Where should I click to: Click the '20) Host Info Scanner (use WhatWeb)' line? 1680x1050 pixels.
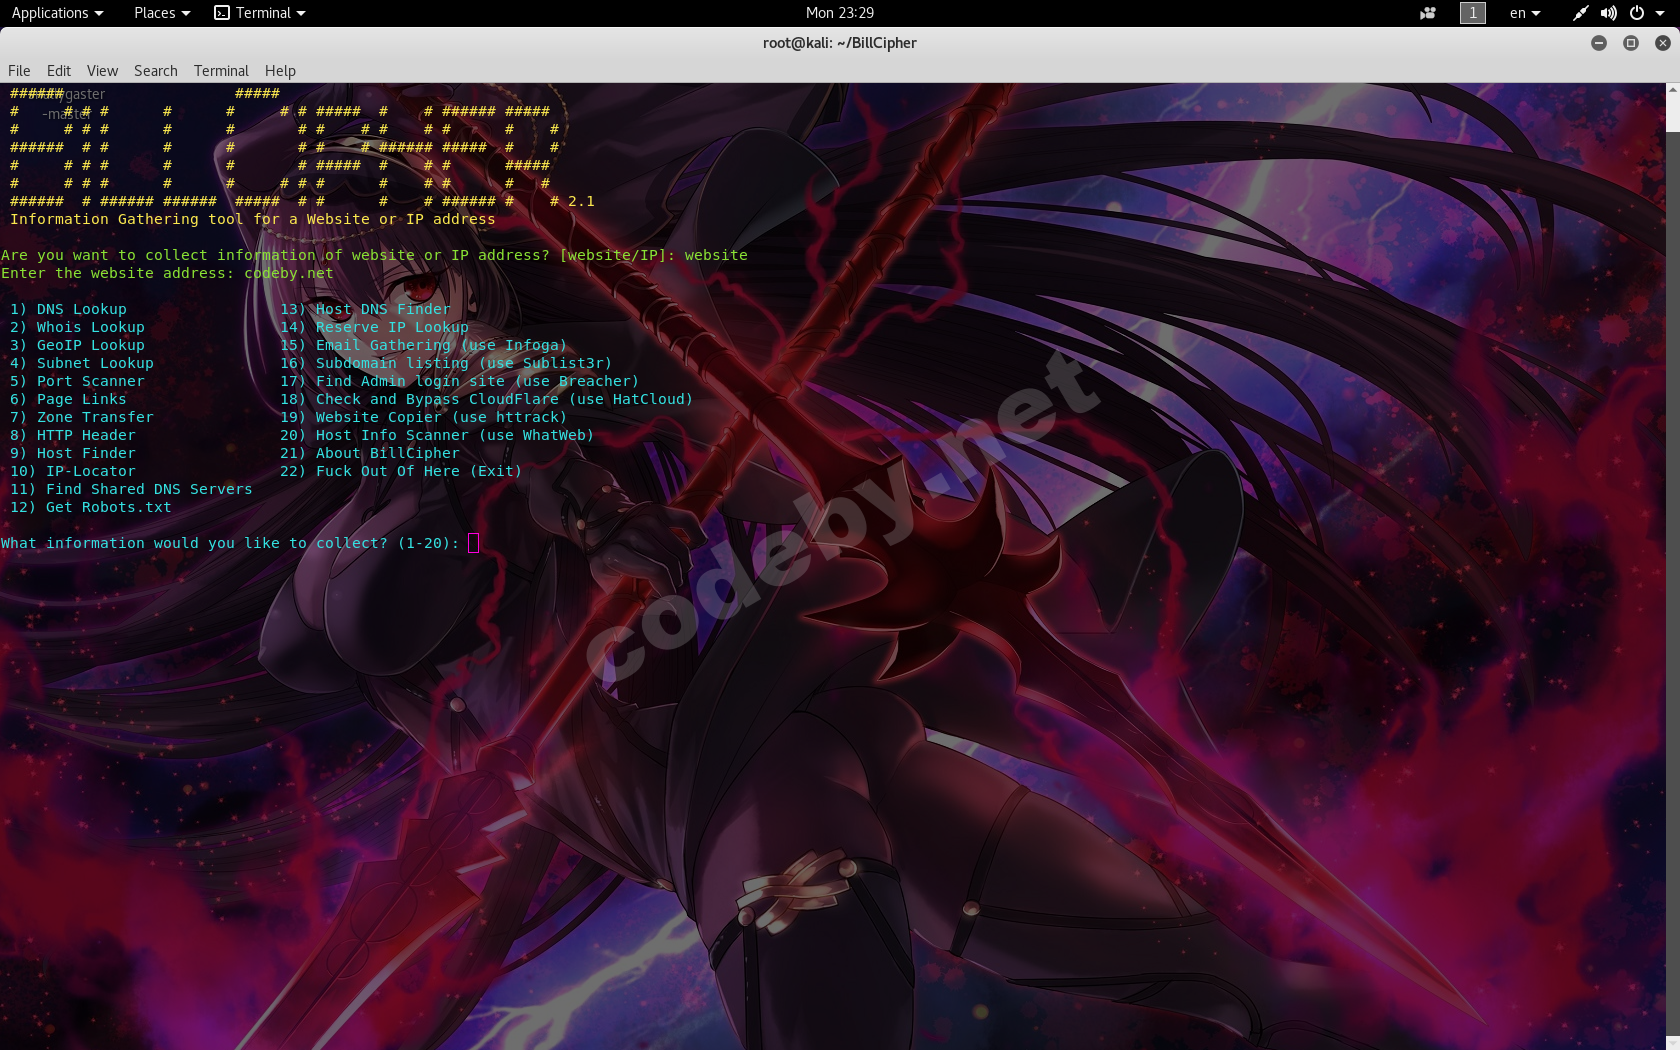pyautogui.click(x=437, y=435)
